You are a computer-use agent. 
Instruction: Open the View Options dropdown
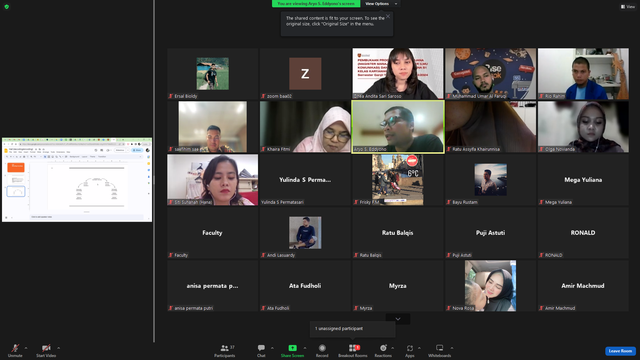[x=380, y=4]
